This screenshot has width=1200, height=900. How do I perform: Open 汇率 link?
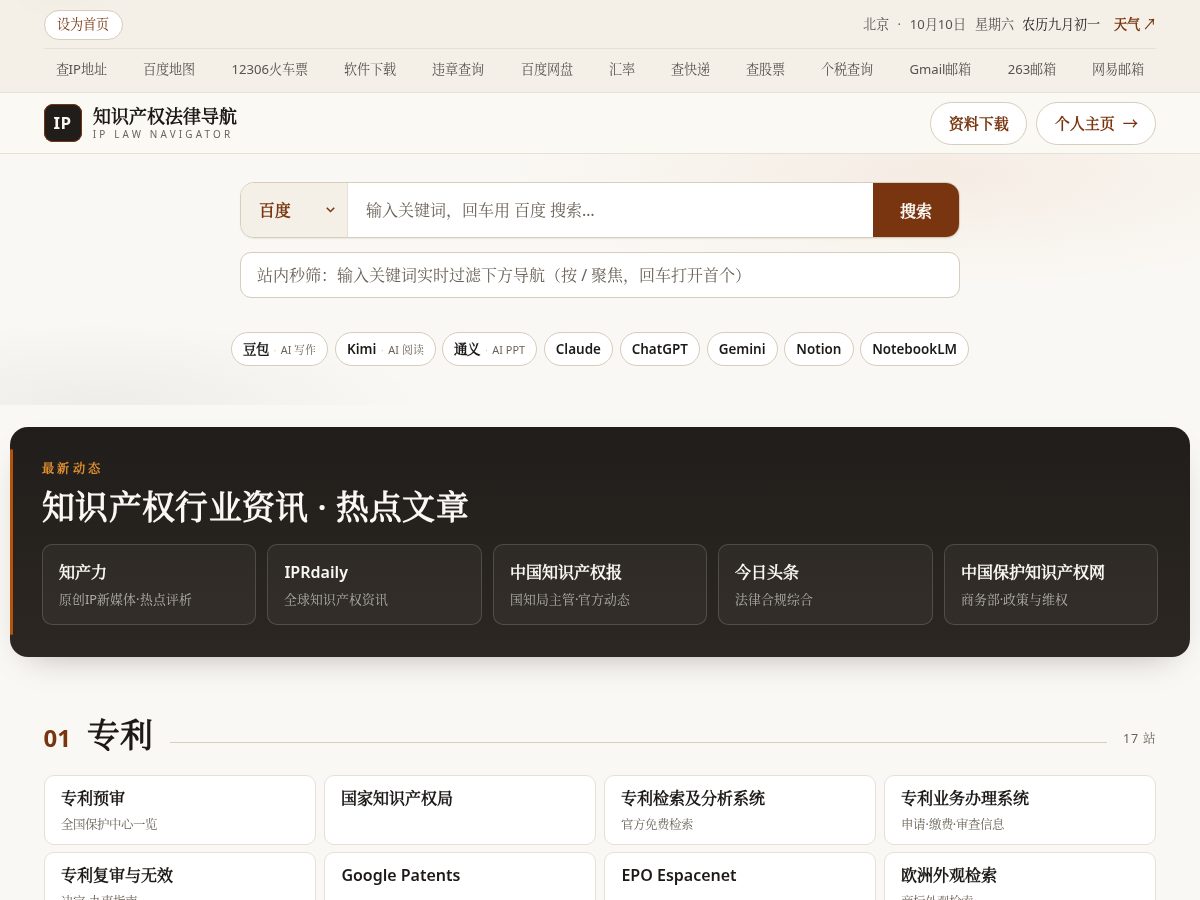(x=622, y=69)
